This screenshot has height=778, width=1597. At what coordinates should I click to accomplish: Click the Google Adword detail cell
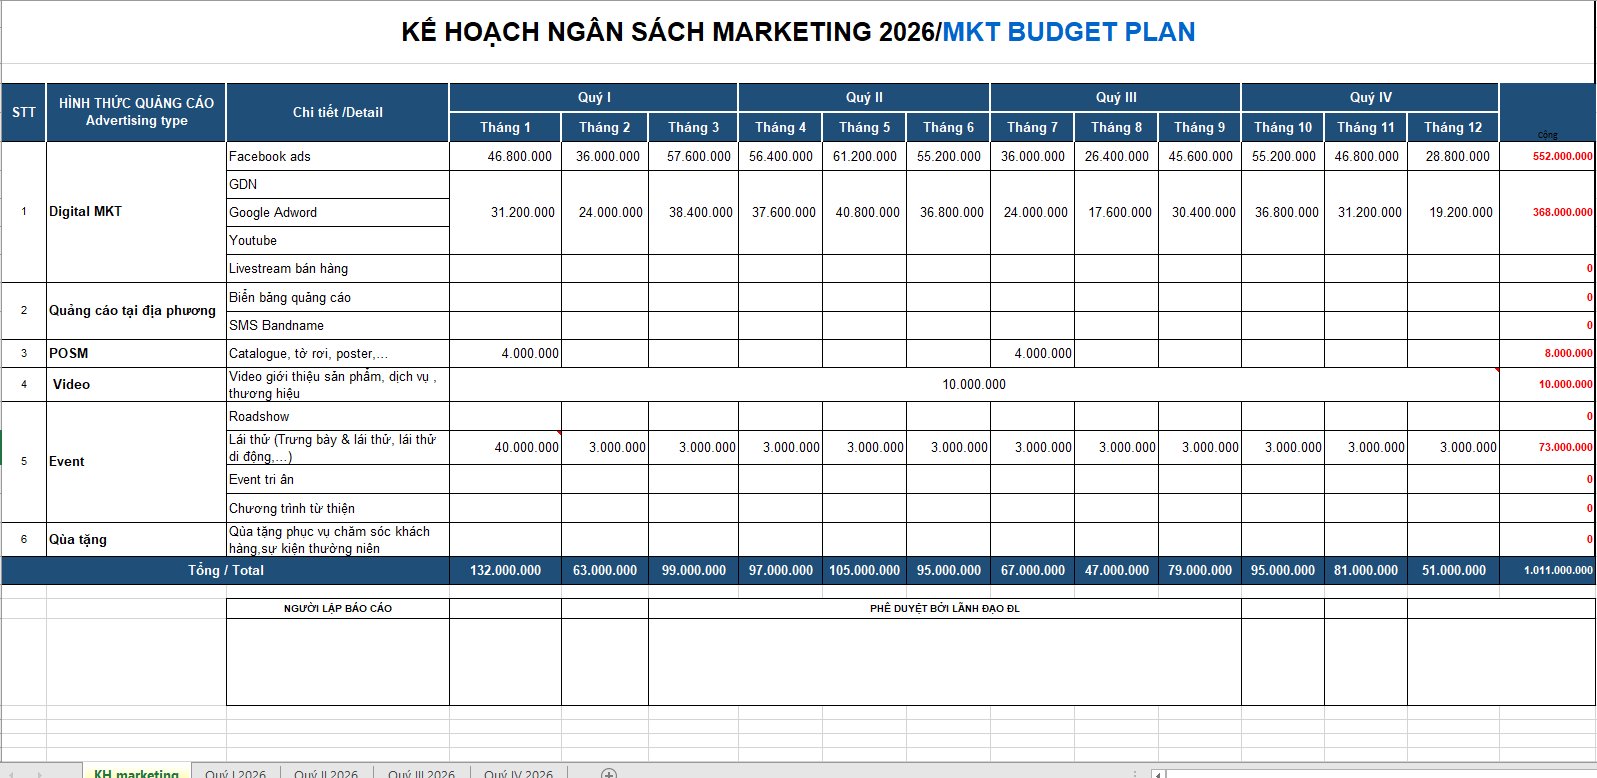coord(338,212)
